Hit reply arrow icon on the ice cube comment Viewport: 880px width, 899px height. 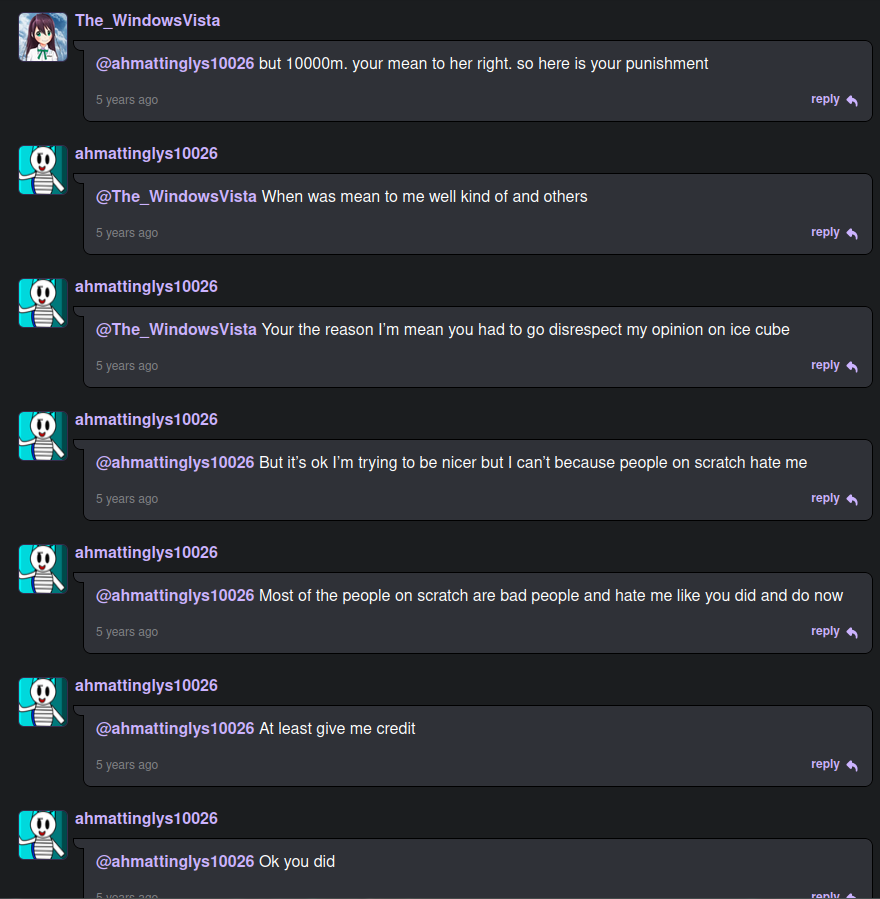pyautogui.click(x=852, y=367)
